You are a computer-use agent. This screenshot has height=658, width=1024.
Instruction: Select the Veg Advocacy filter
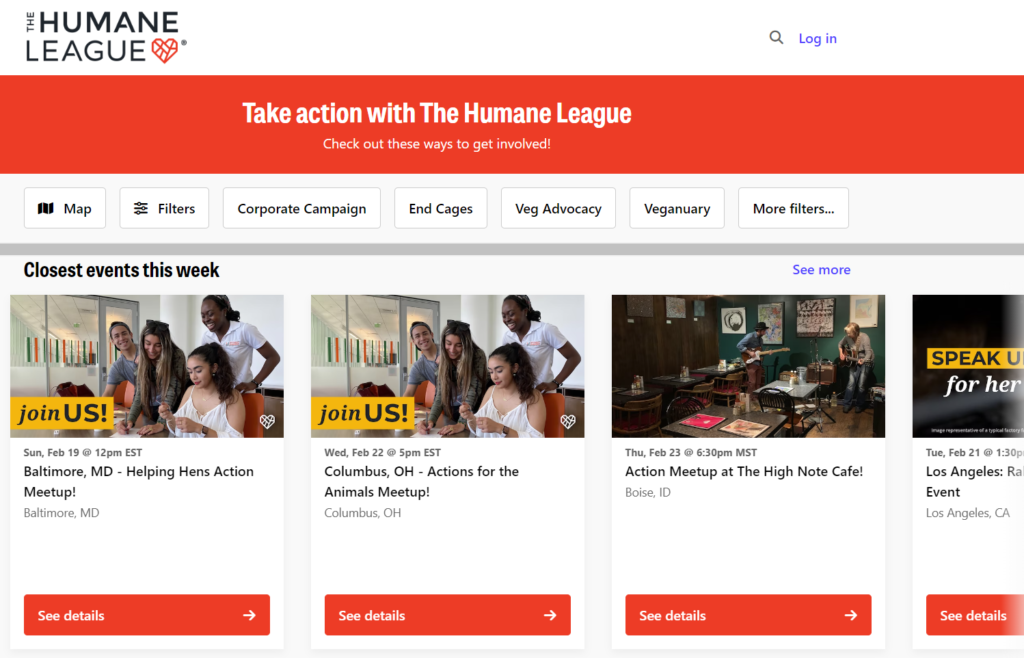tap(558, 208)
